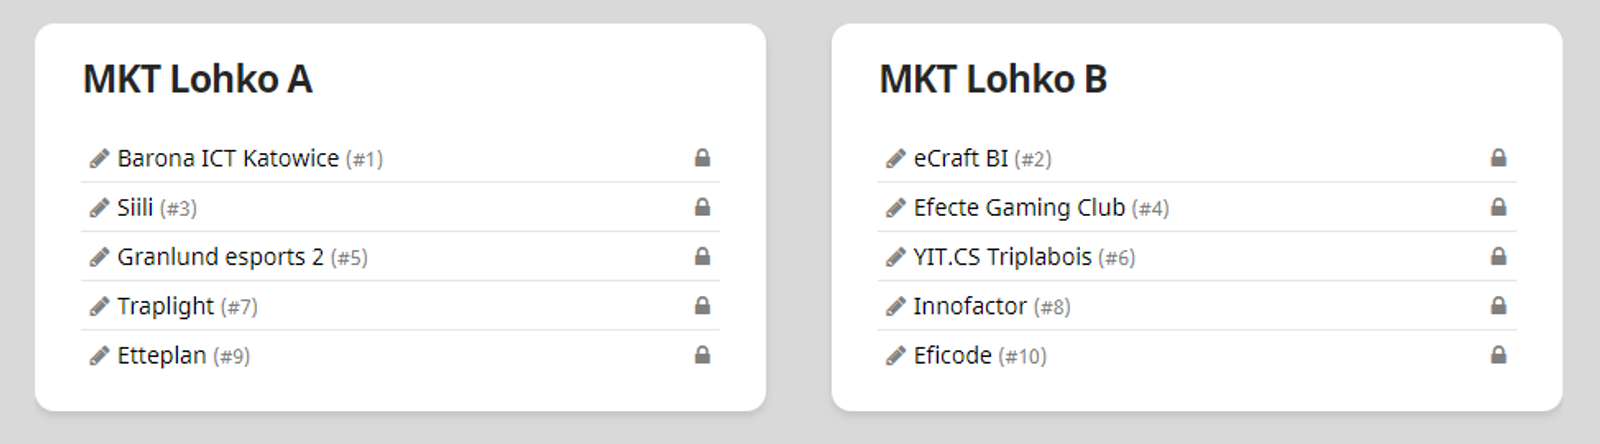Click the pencil icon for Traplight
The height and width of the screenshot is (444, 1600).
(99, 306)
